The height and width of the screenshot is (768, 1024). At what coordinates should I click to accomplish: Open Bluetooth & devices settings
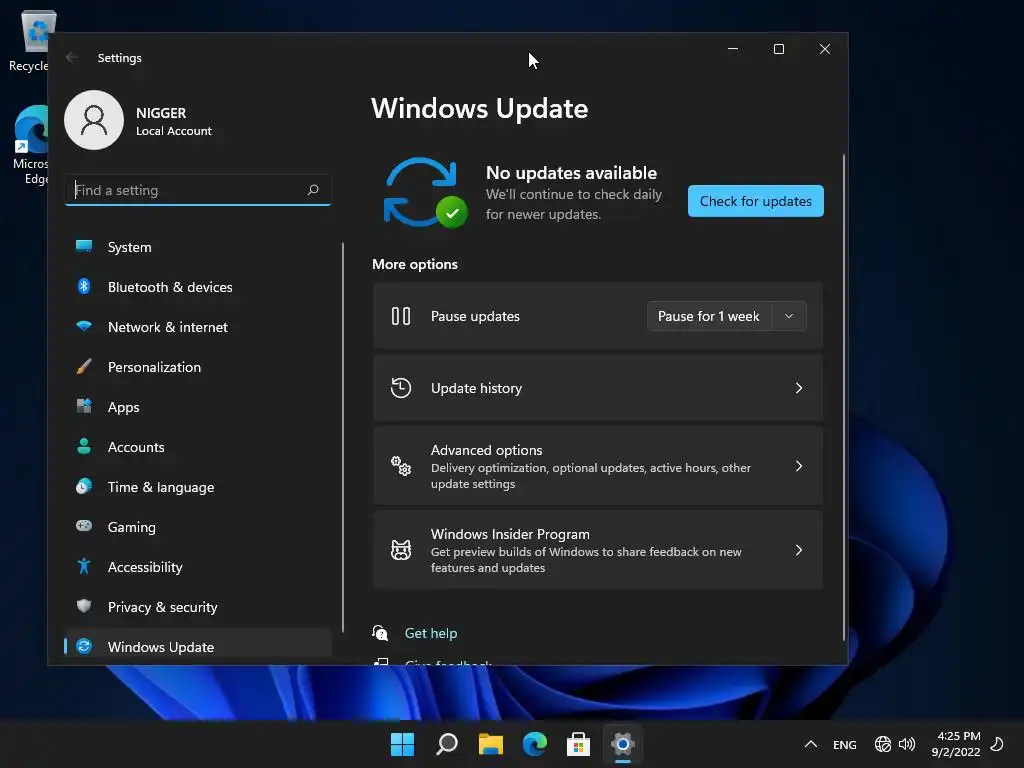tap(198, 287)
